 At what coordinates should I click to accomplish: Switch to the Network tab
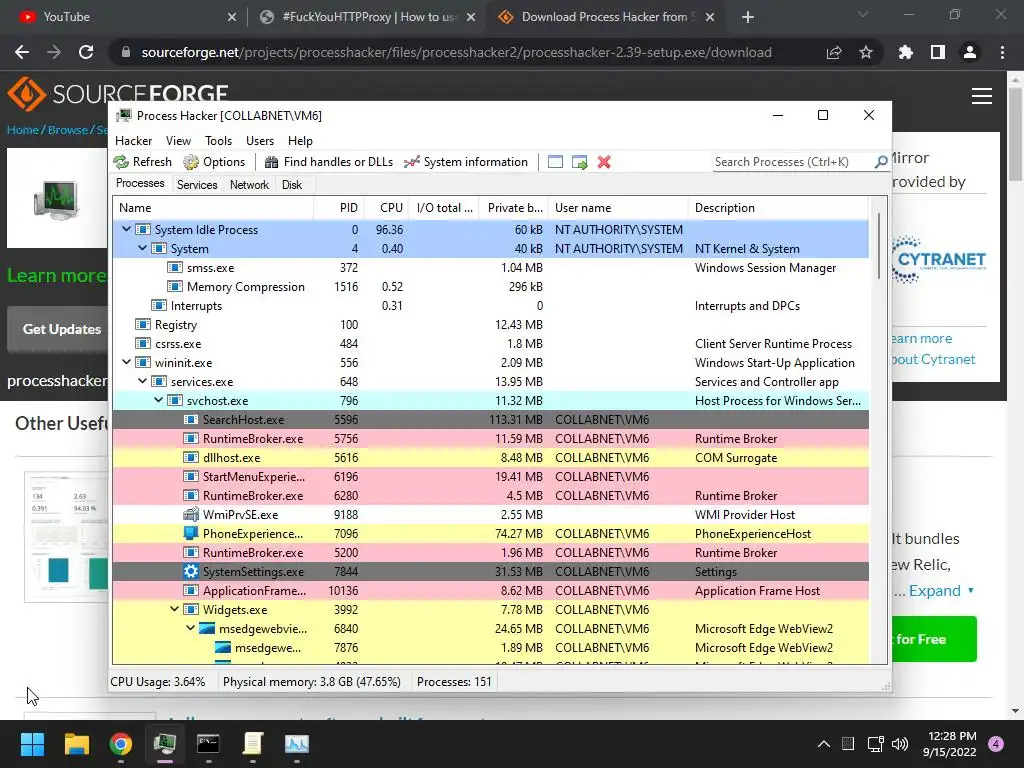pos(249,185)
